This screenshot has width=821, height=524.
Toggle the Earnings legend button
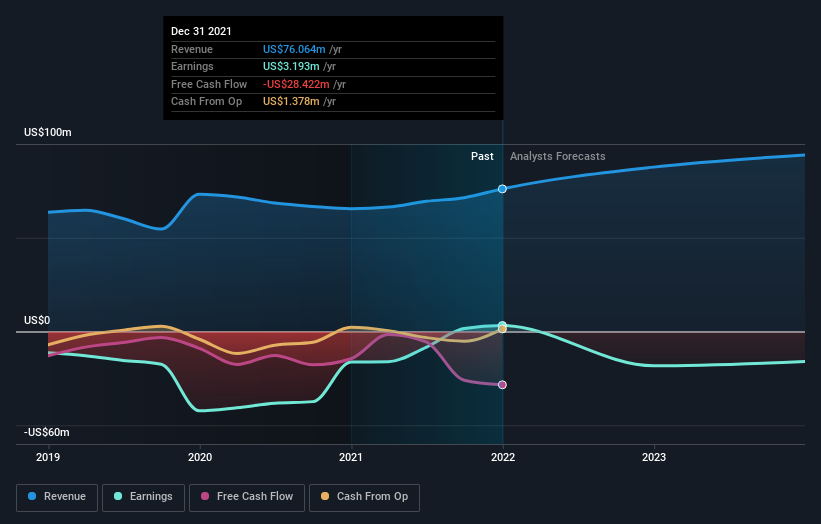[143, 497]
